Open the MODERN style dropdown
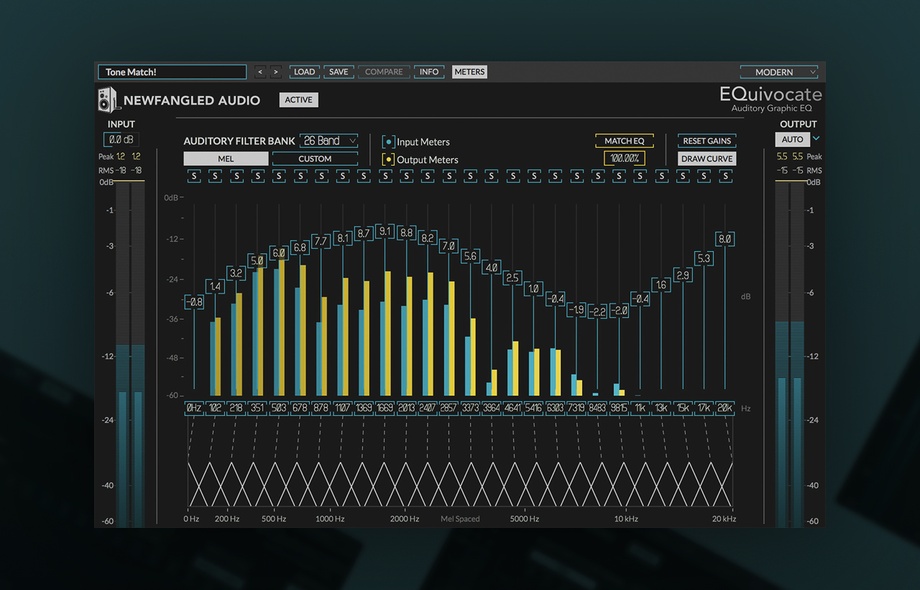Image resolution: width=920 pixels, height=590 pixels. coord(779,72)
